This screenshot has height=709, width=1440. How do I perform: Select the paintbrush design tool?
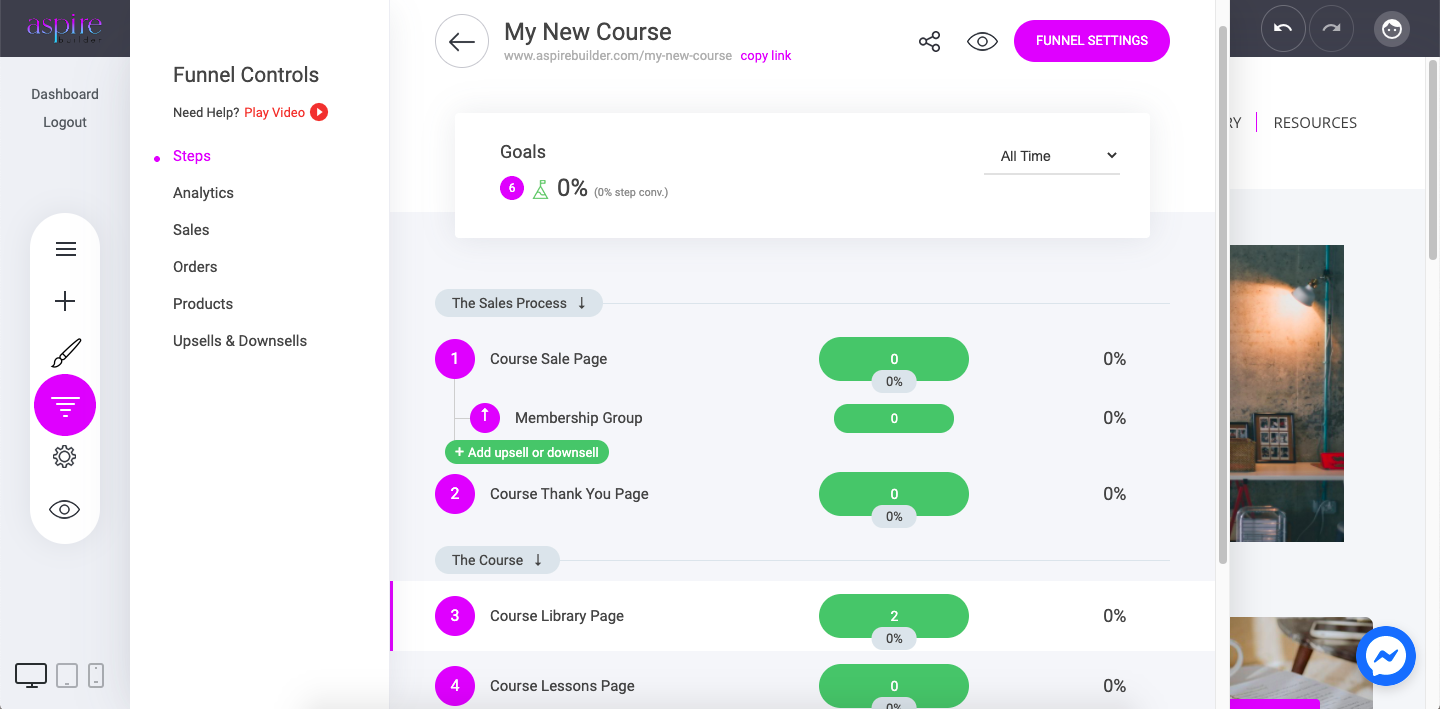[x=65, y=353]
